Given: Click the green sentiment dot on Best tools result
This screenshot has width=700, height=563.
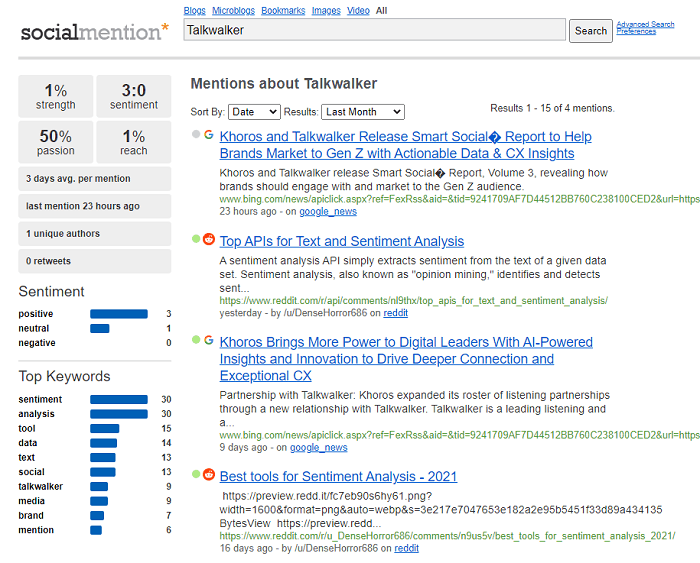Looking at the screenshot, I should [x=196, y=474].
